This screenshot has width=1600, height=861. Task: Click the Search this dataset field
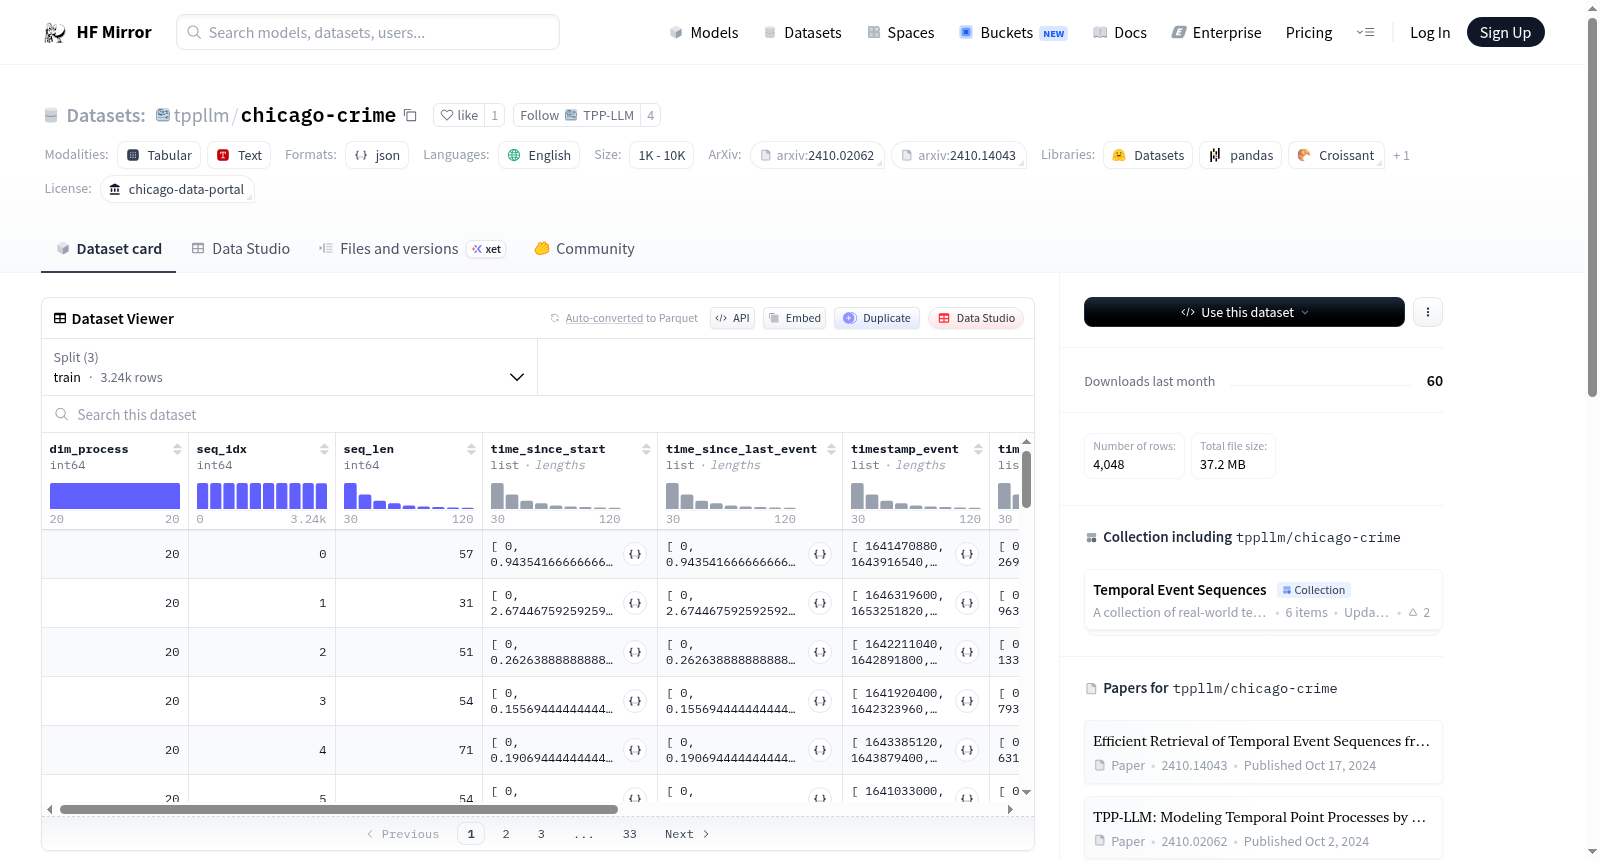(x=538, y=415)
